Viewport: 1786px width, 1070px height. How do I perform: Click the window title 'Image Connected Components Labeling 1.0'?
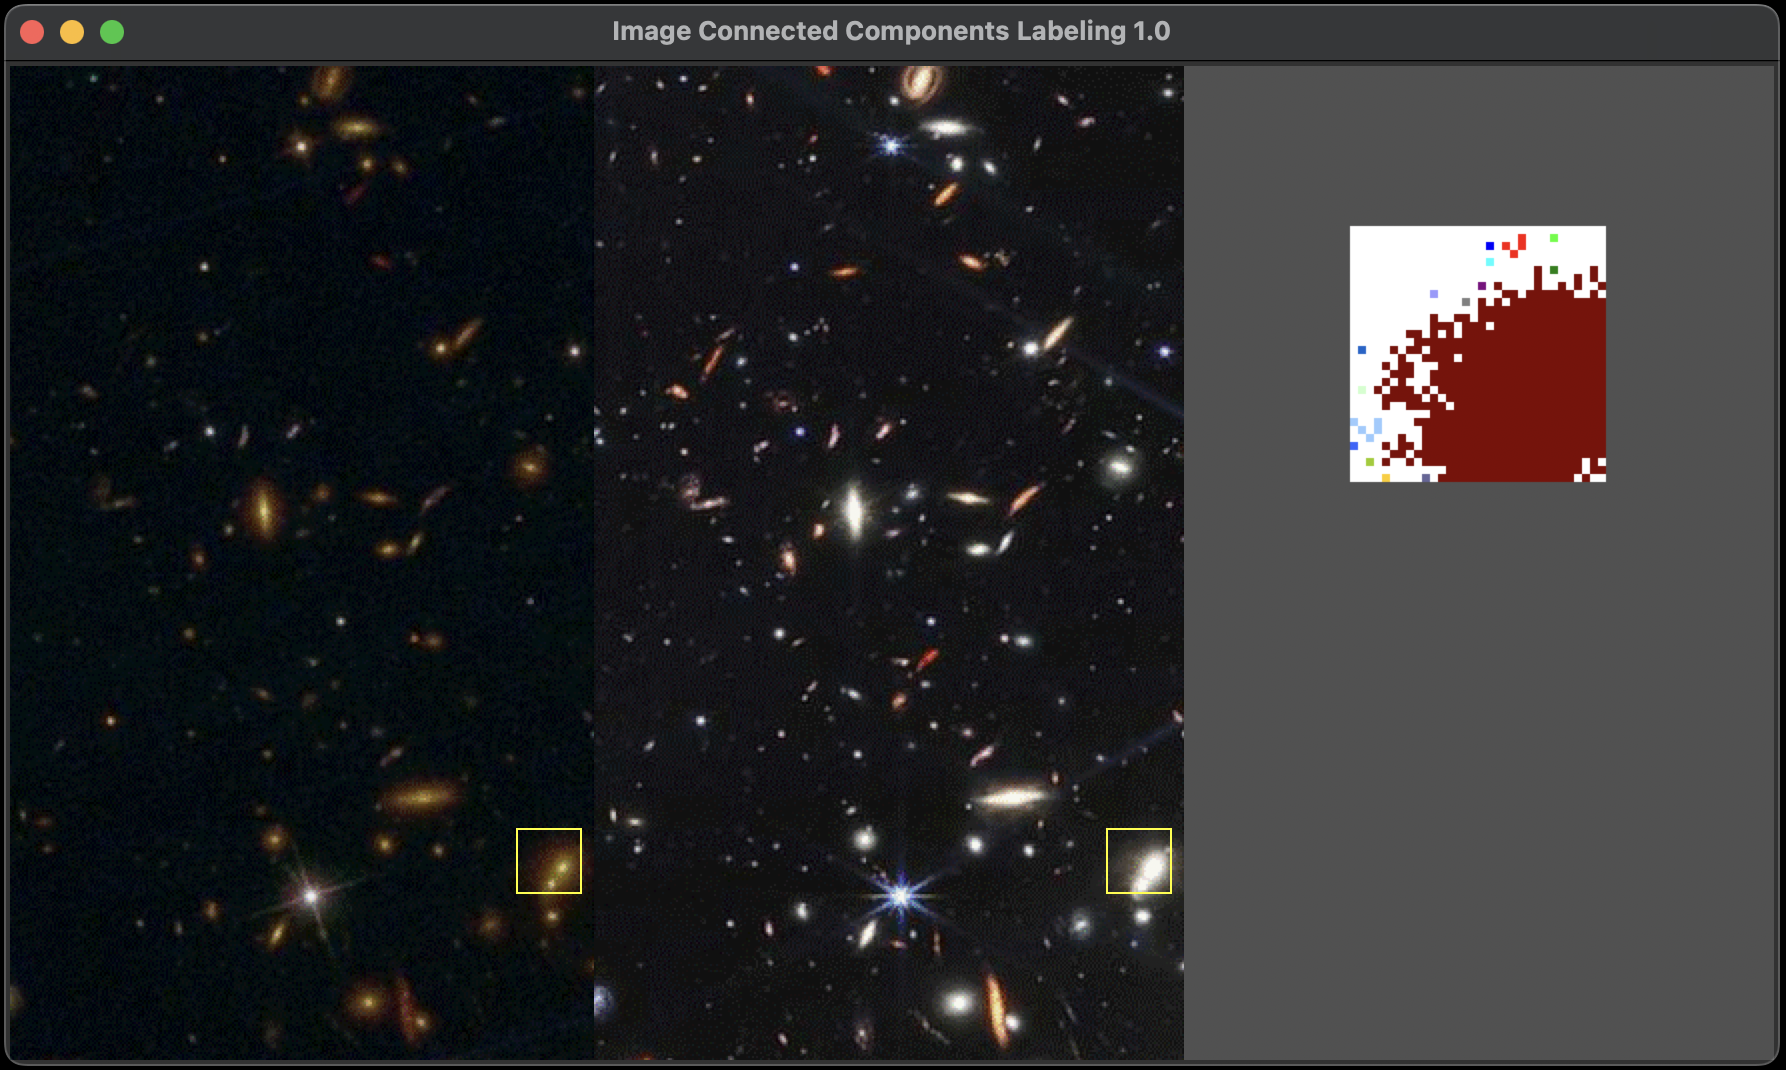[890, 31]
